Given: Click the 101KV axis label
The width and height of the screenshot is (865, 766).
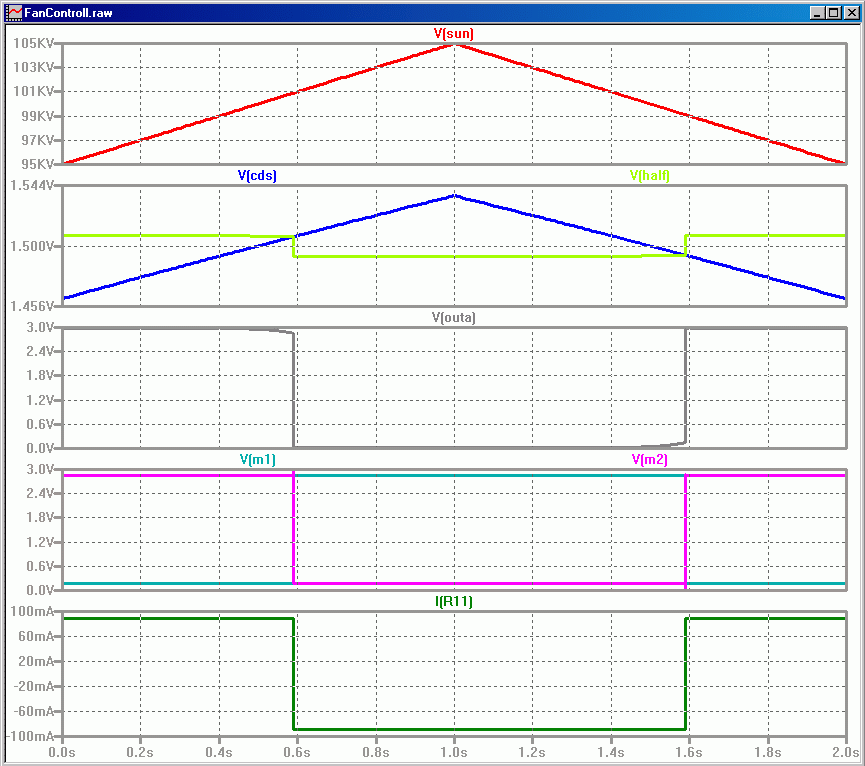Looking at the screenshot, I should point(34,91).
